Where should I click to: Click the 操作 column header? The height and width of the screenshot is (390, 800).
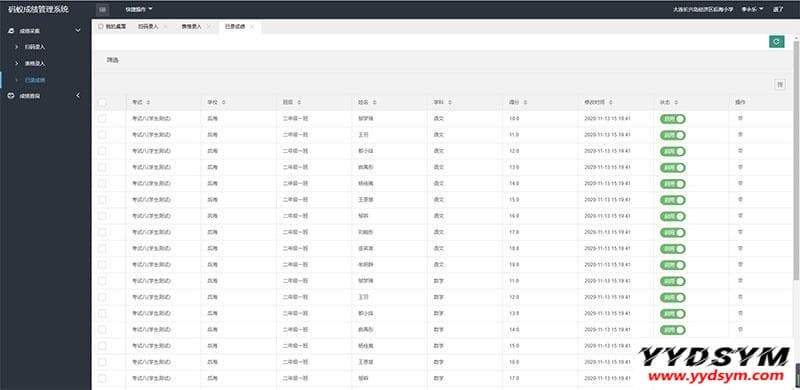click(x=740, y=103)
